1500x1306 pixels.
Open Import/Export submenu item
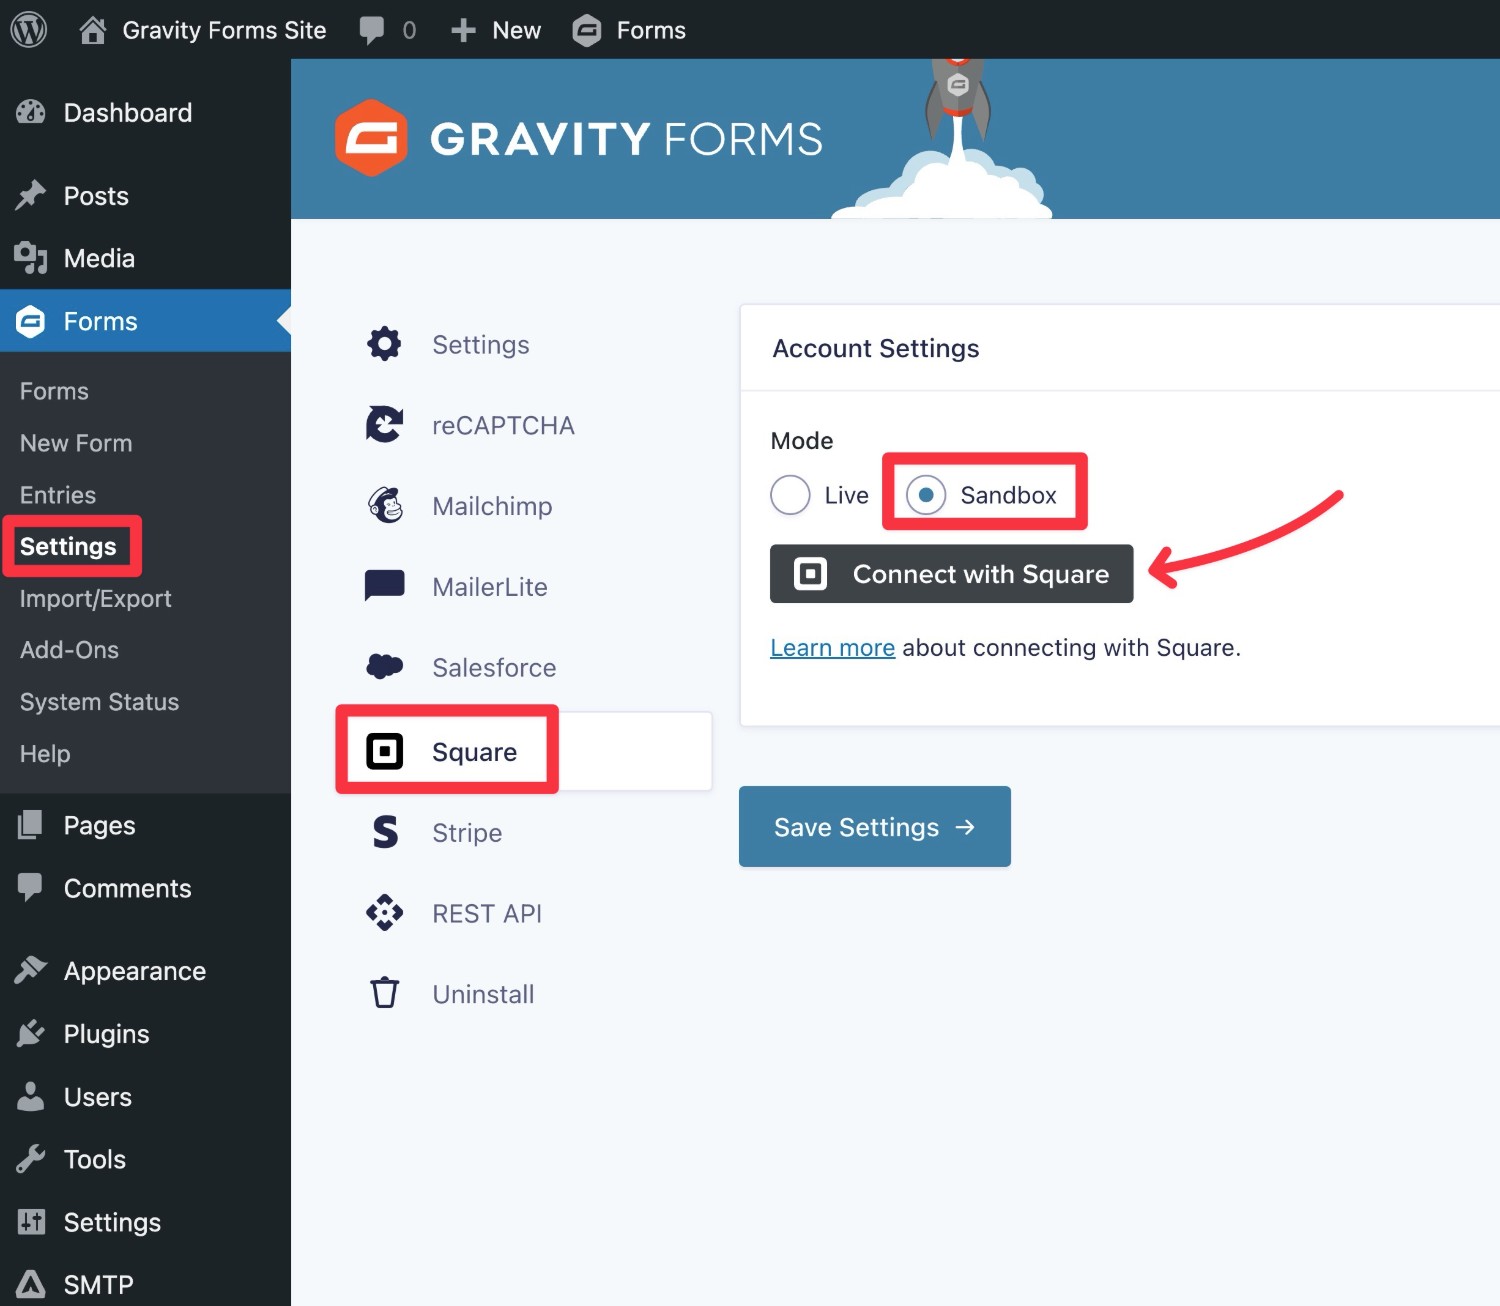click(x=96, y=598)
